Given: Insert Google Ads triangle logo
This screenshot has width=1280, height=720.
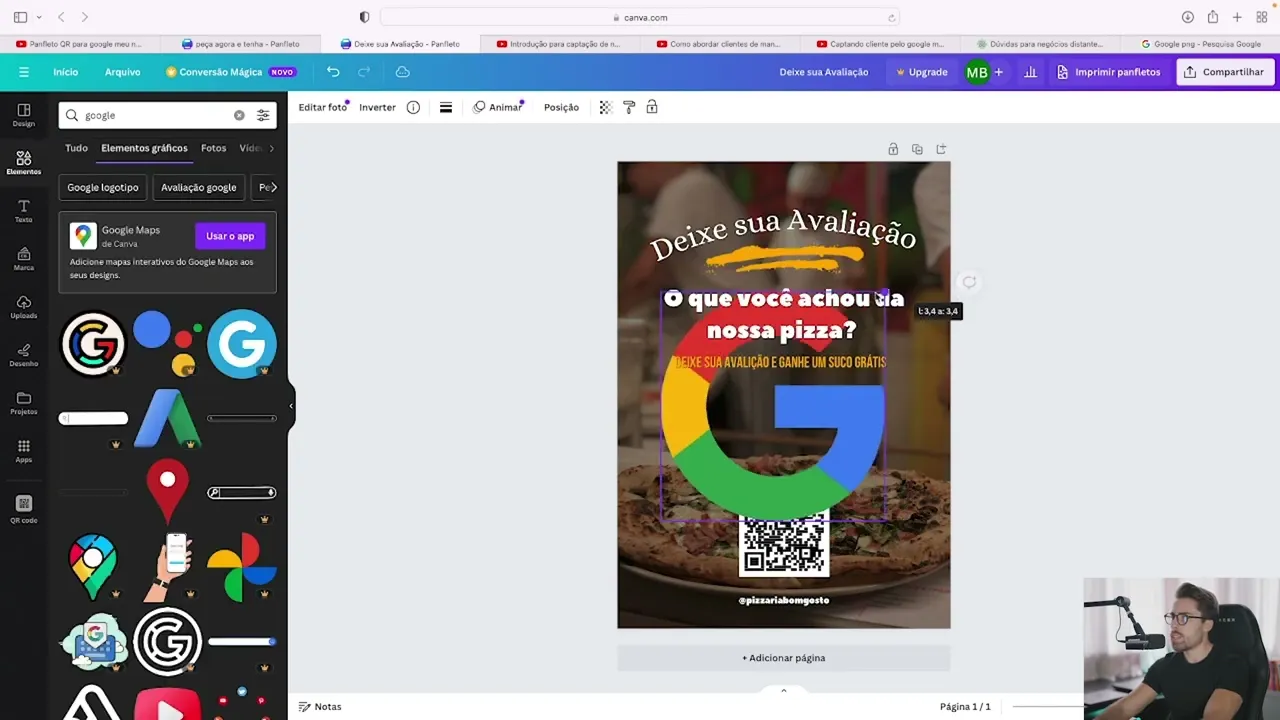Looking at the screenshot, I should (167, 418).
